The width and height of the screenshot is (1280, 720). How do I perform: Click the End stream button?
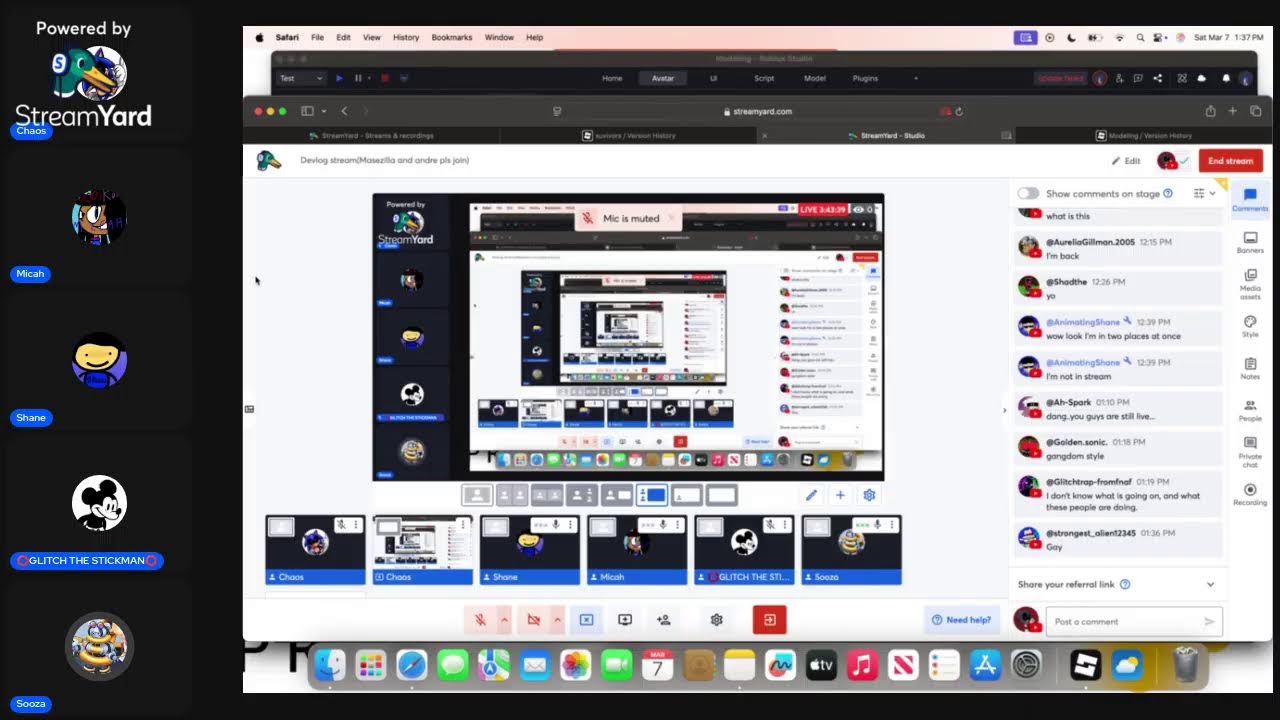[x=1230, y=160]
